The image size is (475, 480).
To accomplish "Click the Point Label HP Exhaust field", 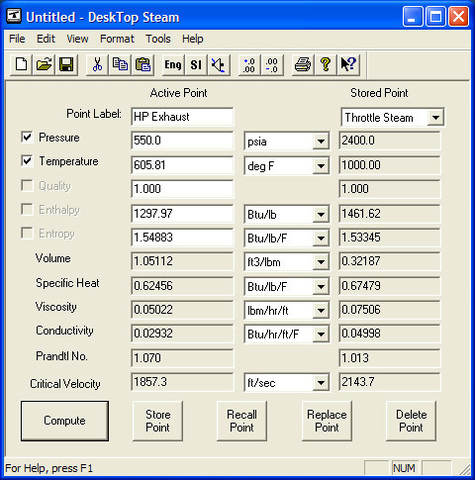I will coord(182,117).
